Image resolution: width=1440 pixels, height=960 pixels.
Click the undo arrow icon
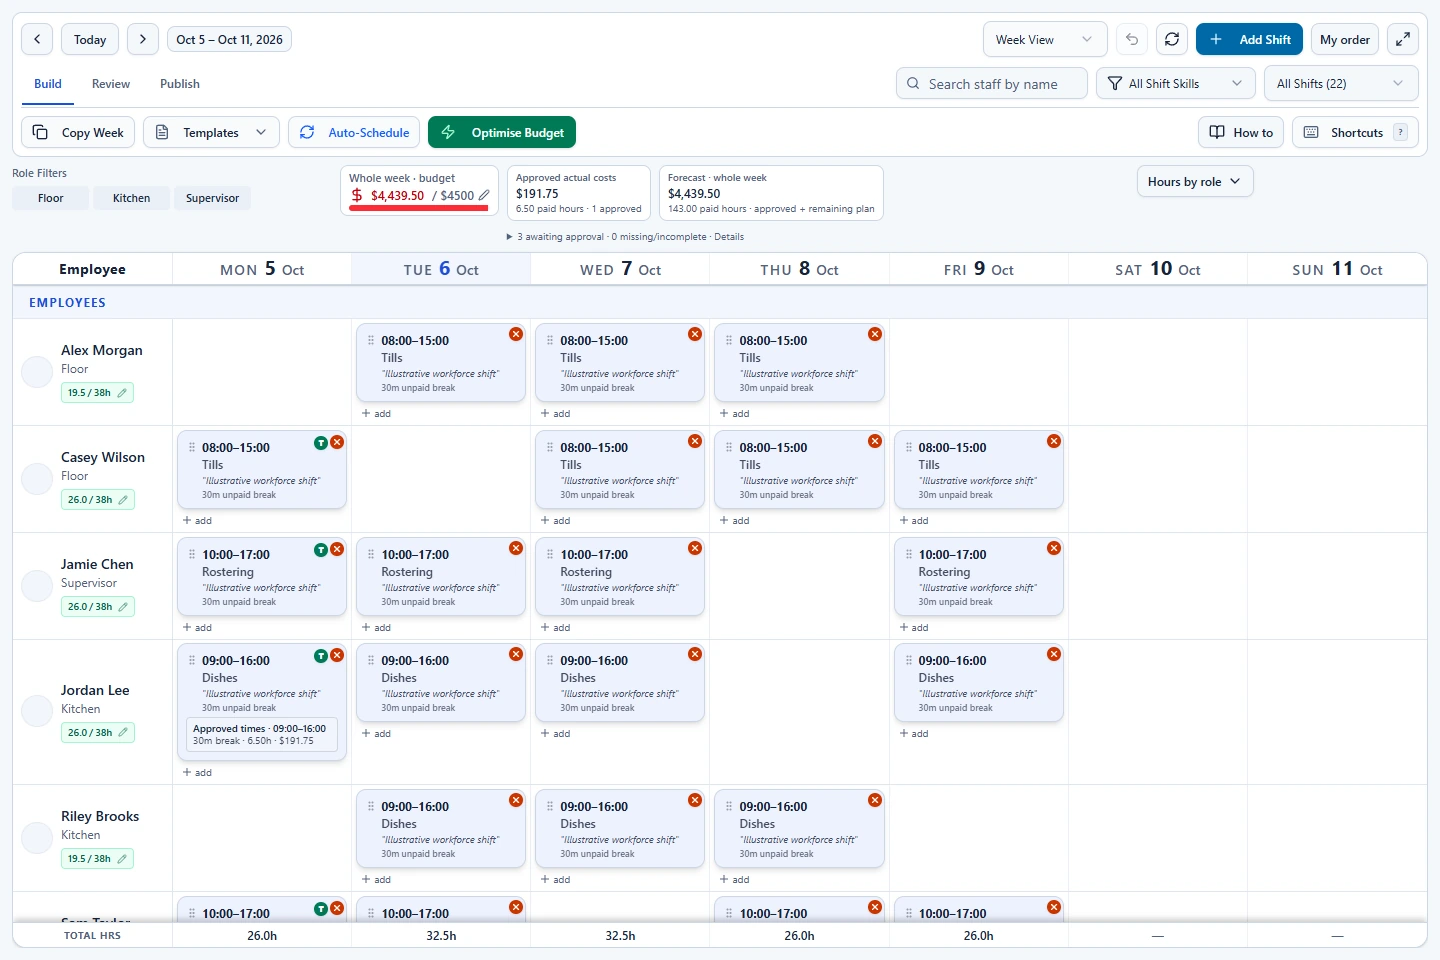click(1132, 40)
